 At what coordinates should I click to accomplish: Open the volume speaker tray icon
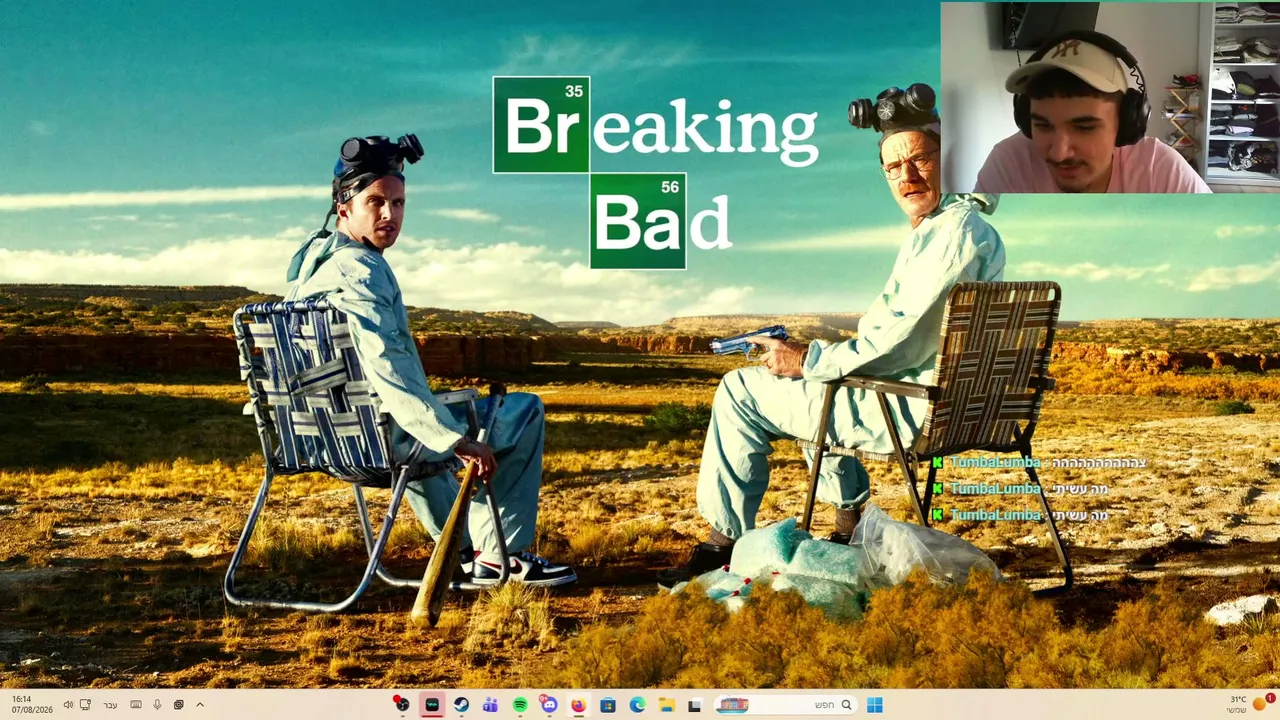click(x=68, y=705)
